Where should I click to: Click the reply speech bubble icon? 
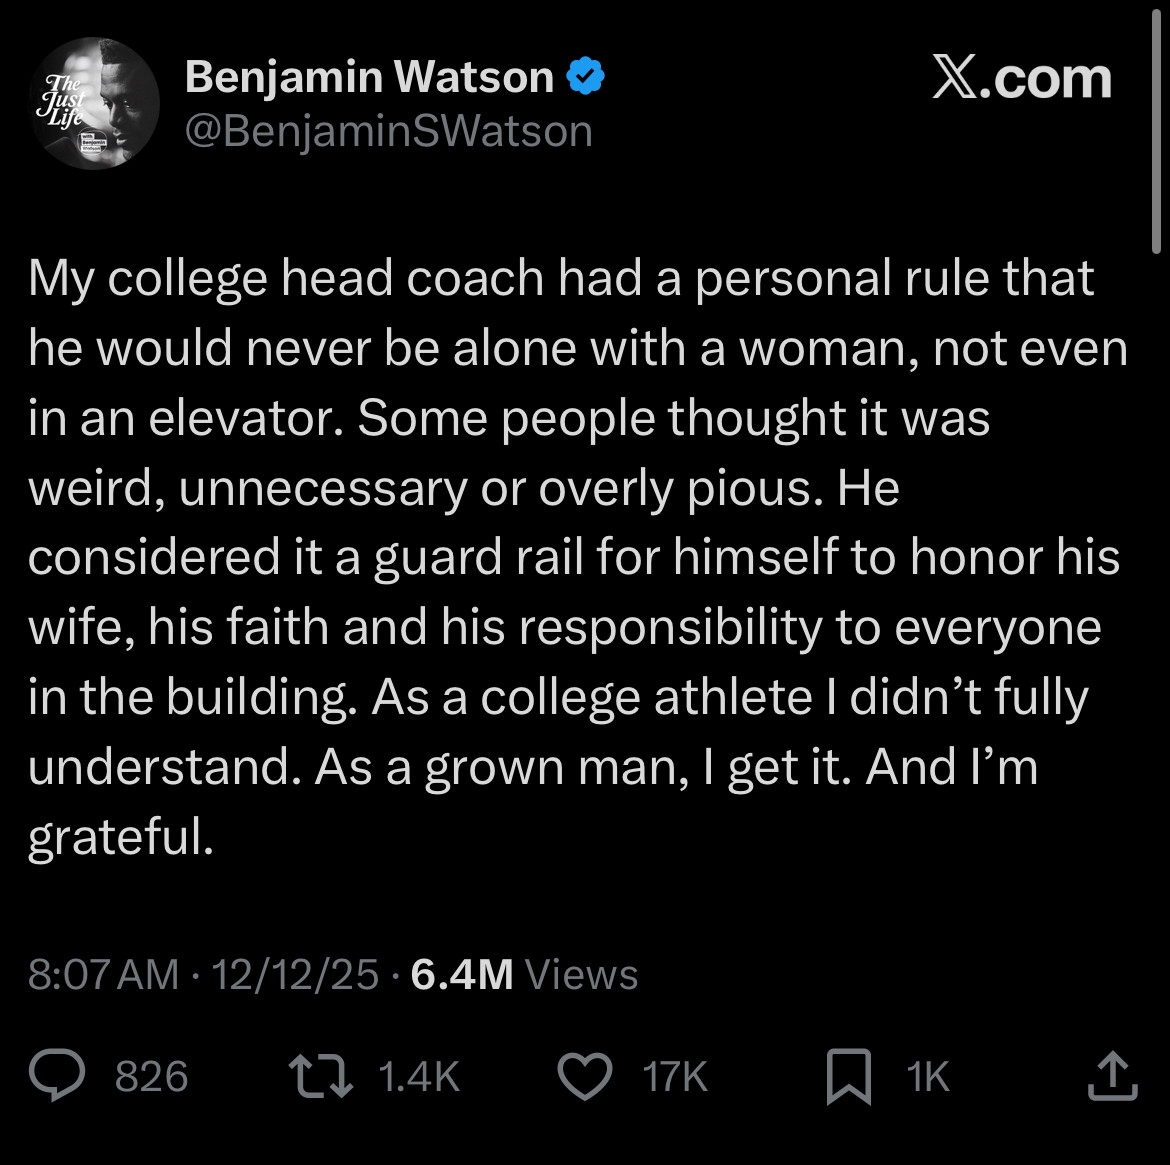(59, 1077)
